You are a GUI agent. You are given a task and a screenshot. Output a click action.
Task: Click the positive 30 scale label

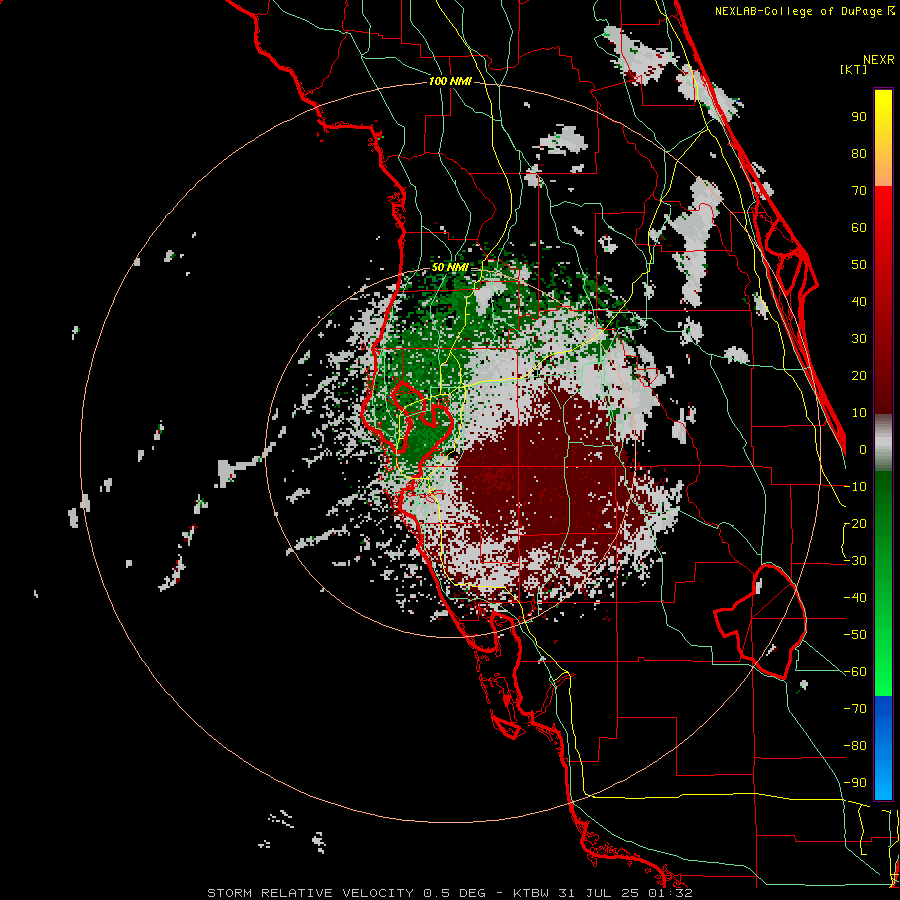pyautogui.click(x=859, y=339)
